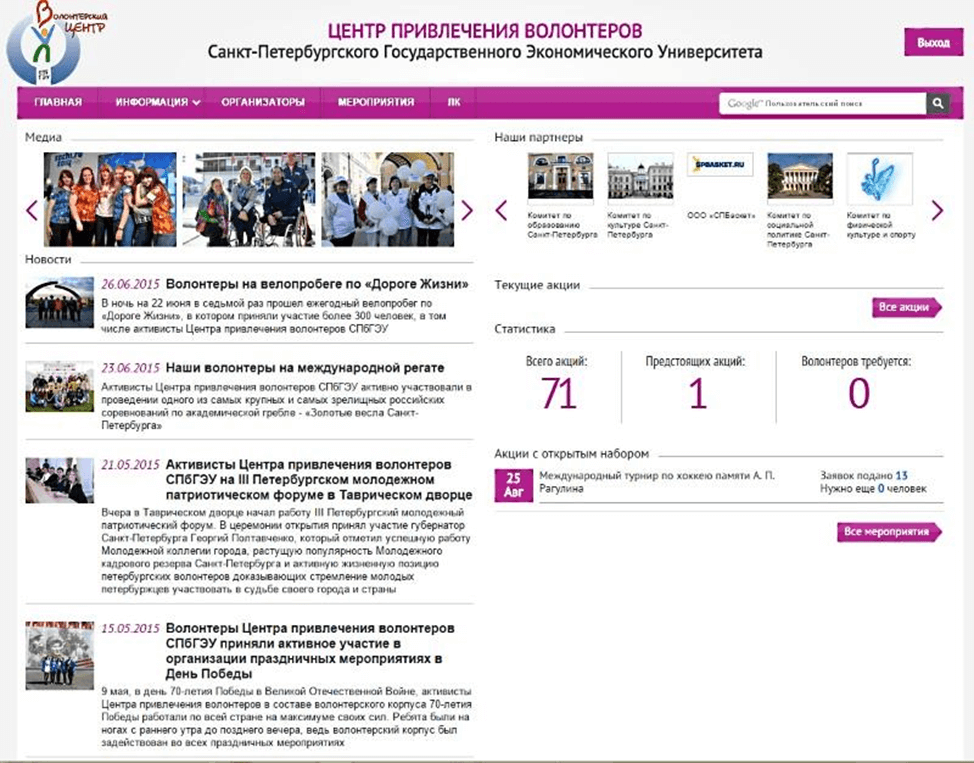Open headline about III Петербургском молодежном форуме
This screenshot has width=974, height=763.
tap(319, 480)
